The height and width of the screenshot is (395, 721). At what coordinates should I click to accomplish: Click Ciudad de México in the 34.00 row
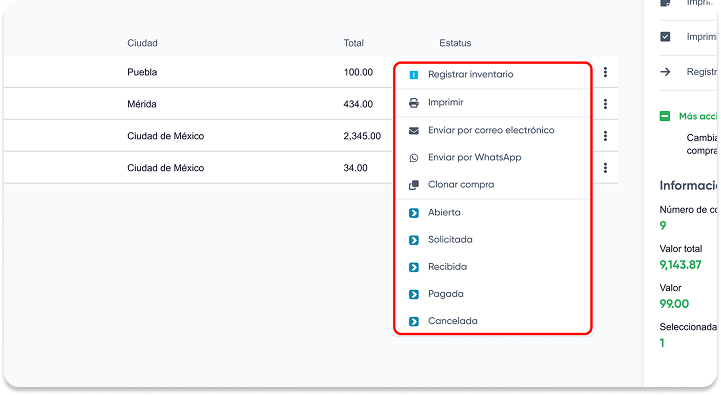click(x=166, y=168)
